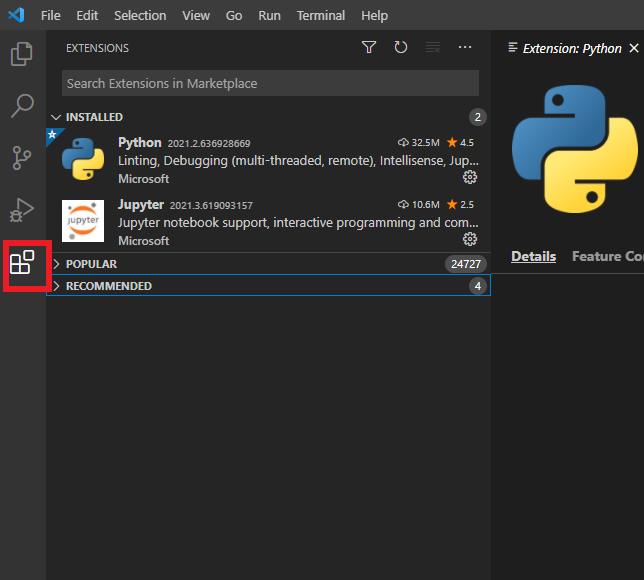The height and width of the screenshot is (580, 644).
Task: Open the Help menu
Action: pyautogui.click(x=375, y=16)
